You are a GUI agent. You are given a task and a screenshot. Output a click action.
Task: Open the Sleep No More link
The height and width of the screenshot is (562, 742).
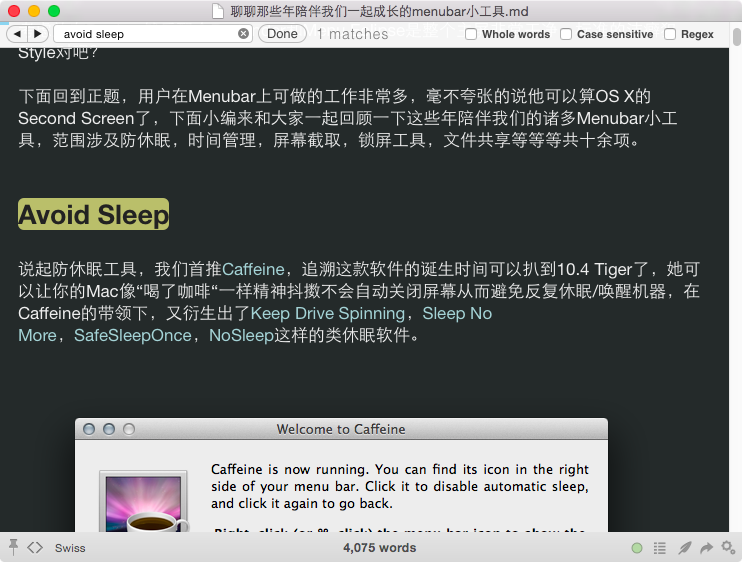tap(457, 314)
